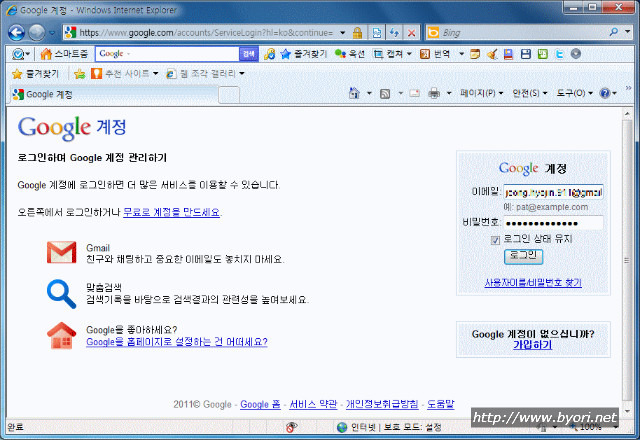This screenshot has height=440, width=640.
Task: Click the address bar URL
Action: click(x=206, y=33)
